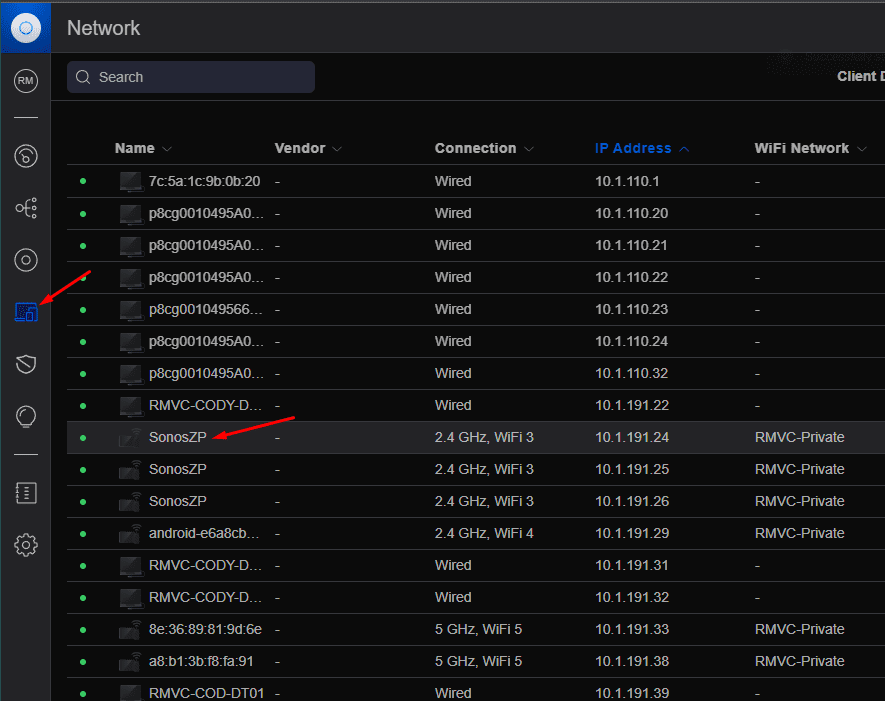The image size is (885, 701).
Task: Open the Client Devices tab label
Action: [860, 76]
